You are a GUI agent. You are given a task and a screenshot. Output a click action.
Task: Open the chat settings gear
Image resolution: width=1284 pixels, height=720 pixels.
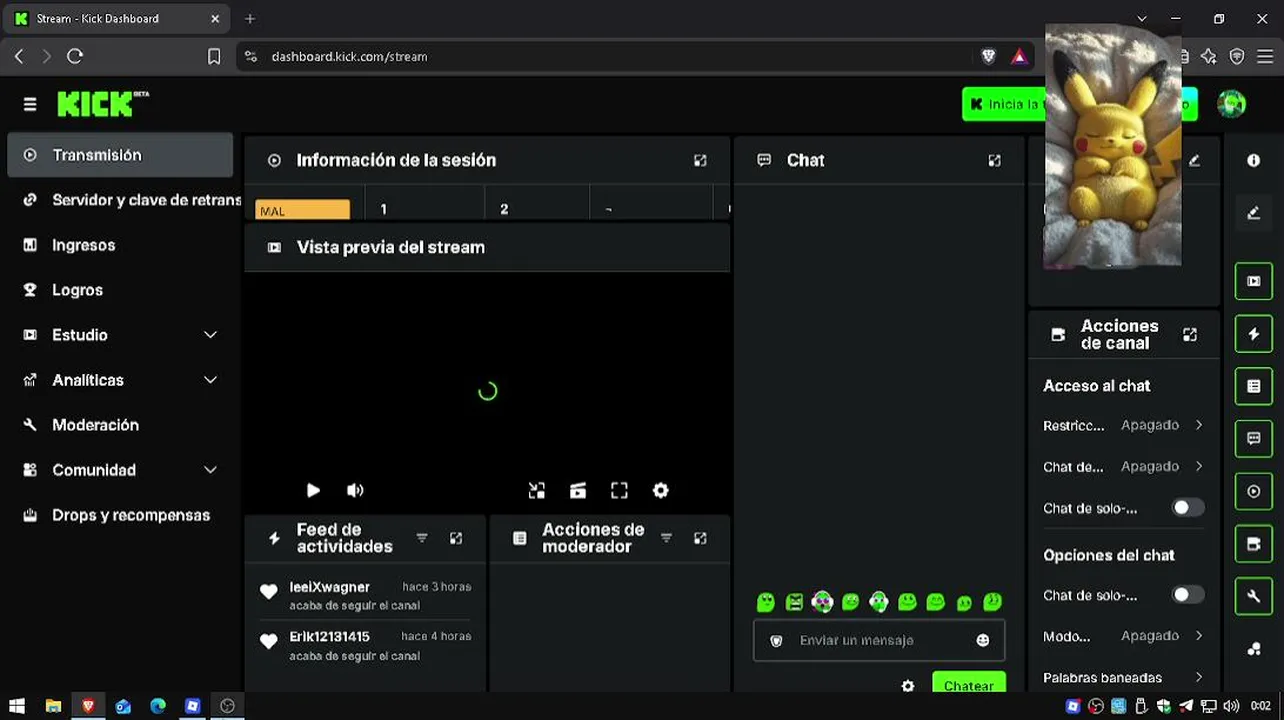coord(908,686)
